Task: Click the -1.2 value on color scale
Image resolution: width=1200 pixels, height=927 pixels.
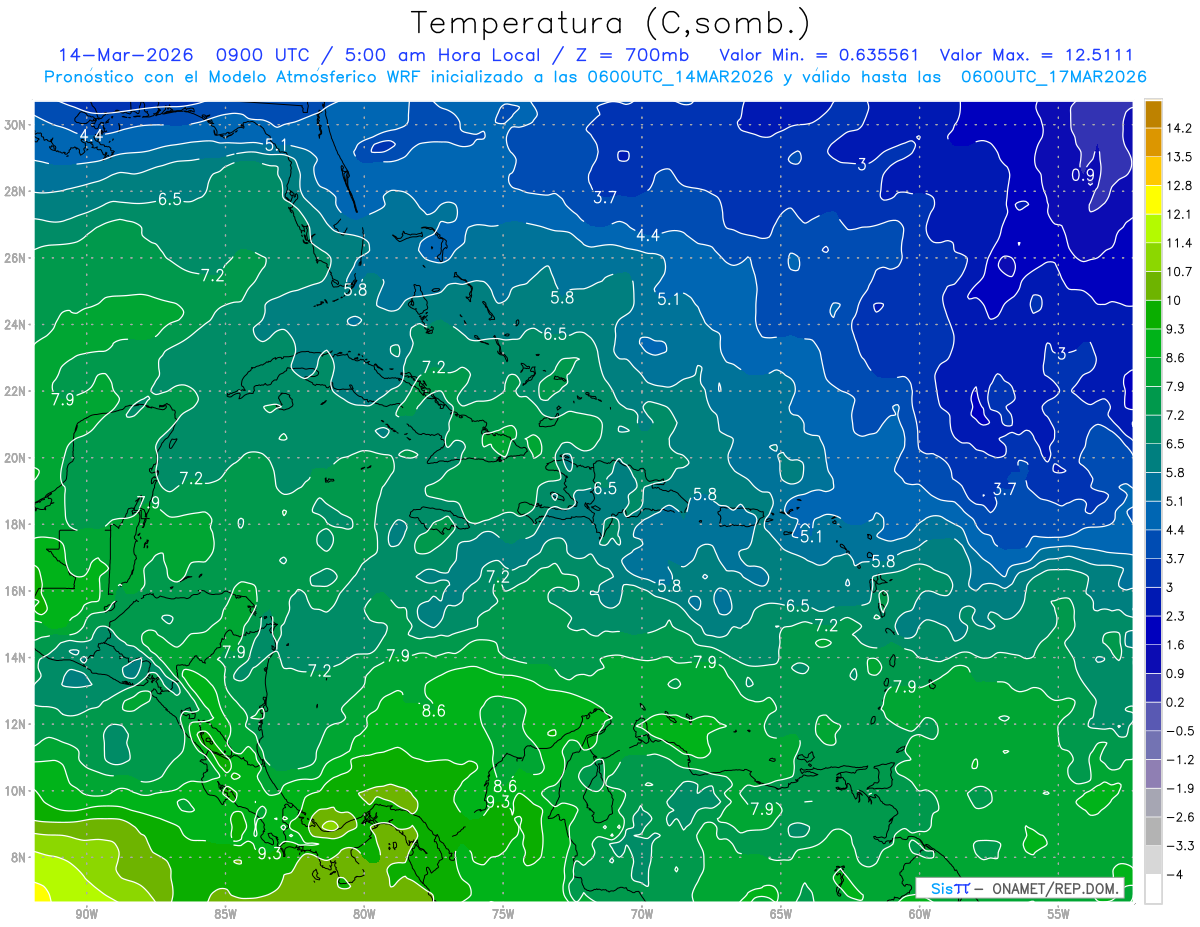Action: pos(1181,760)
